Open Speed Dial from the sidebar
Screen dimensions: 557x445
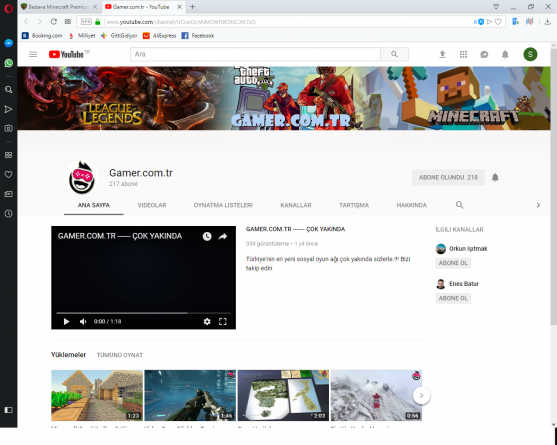pos(9,155)
